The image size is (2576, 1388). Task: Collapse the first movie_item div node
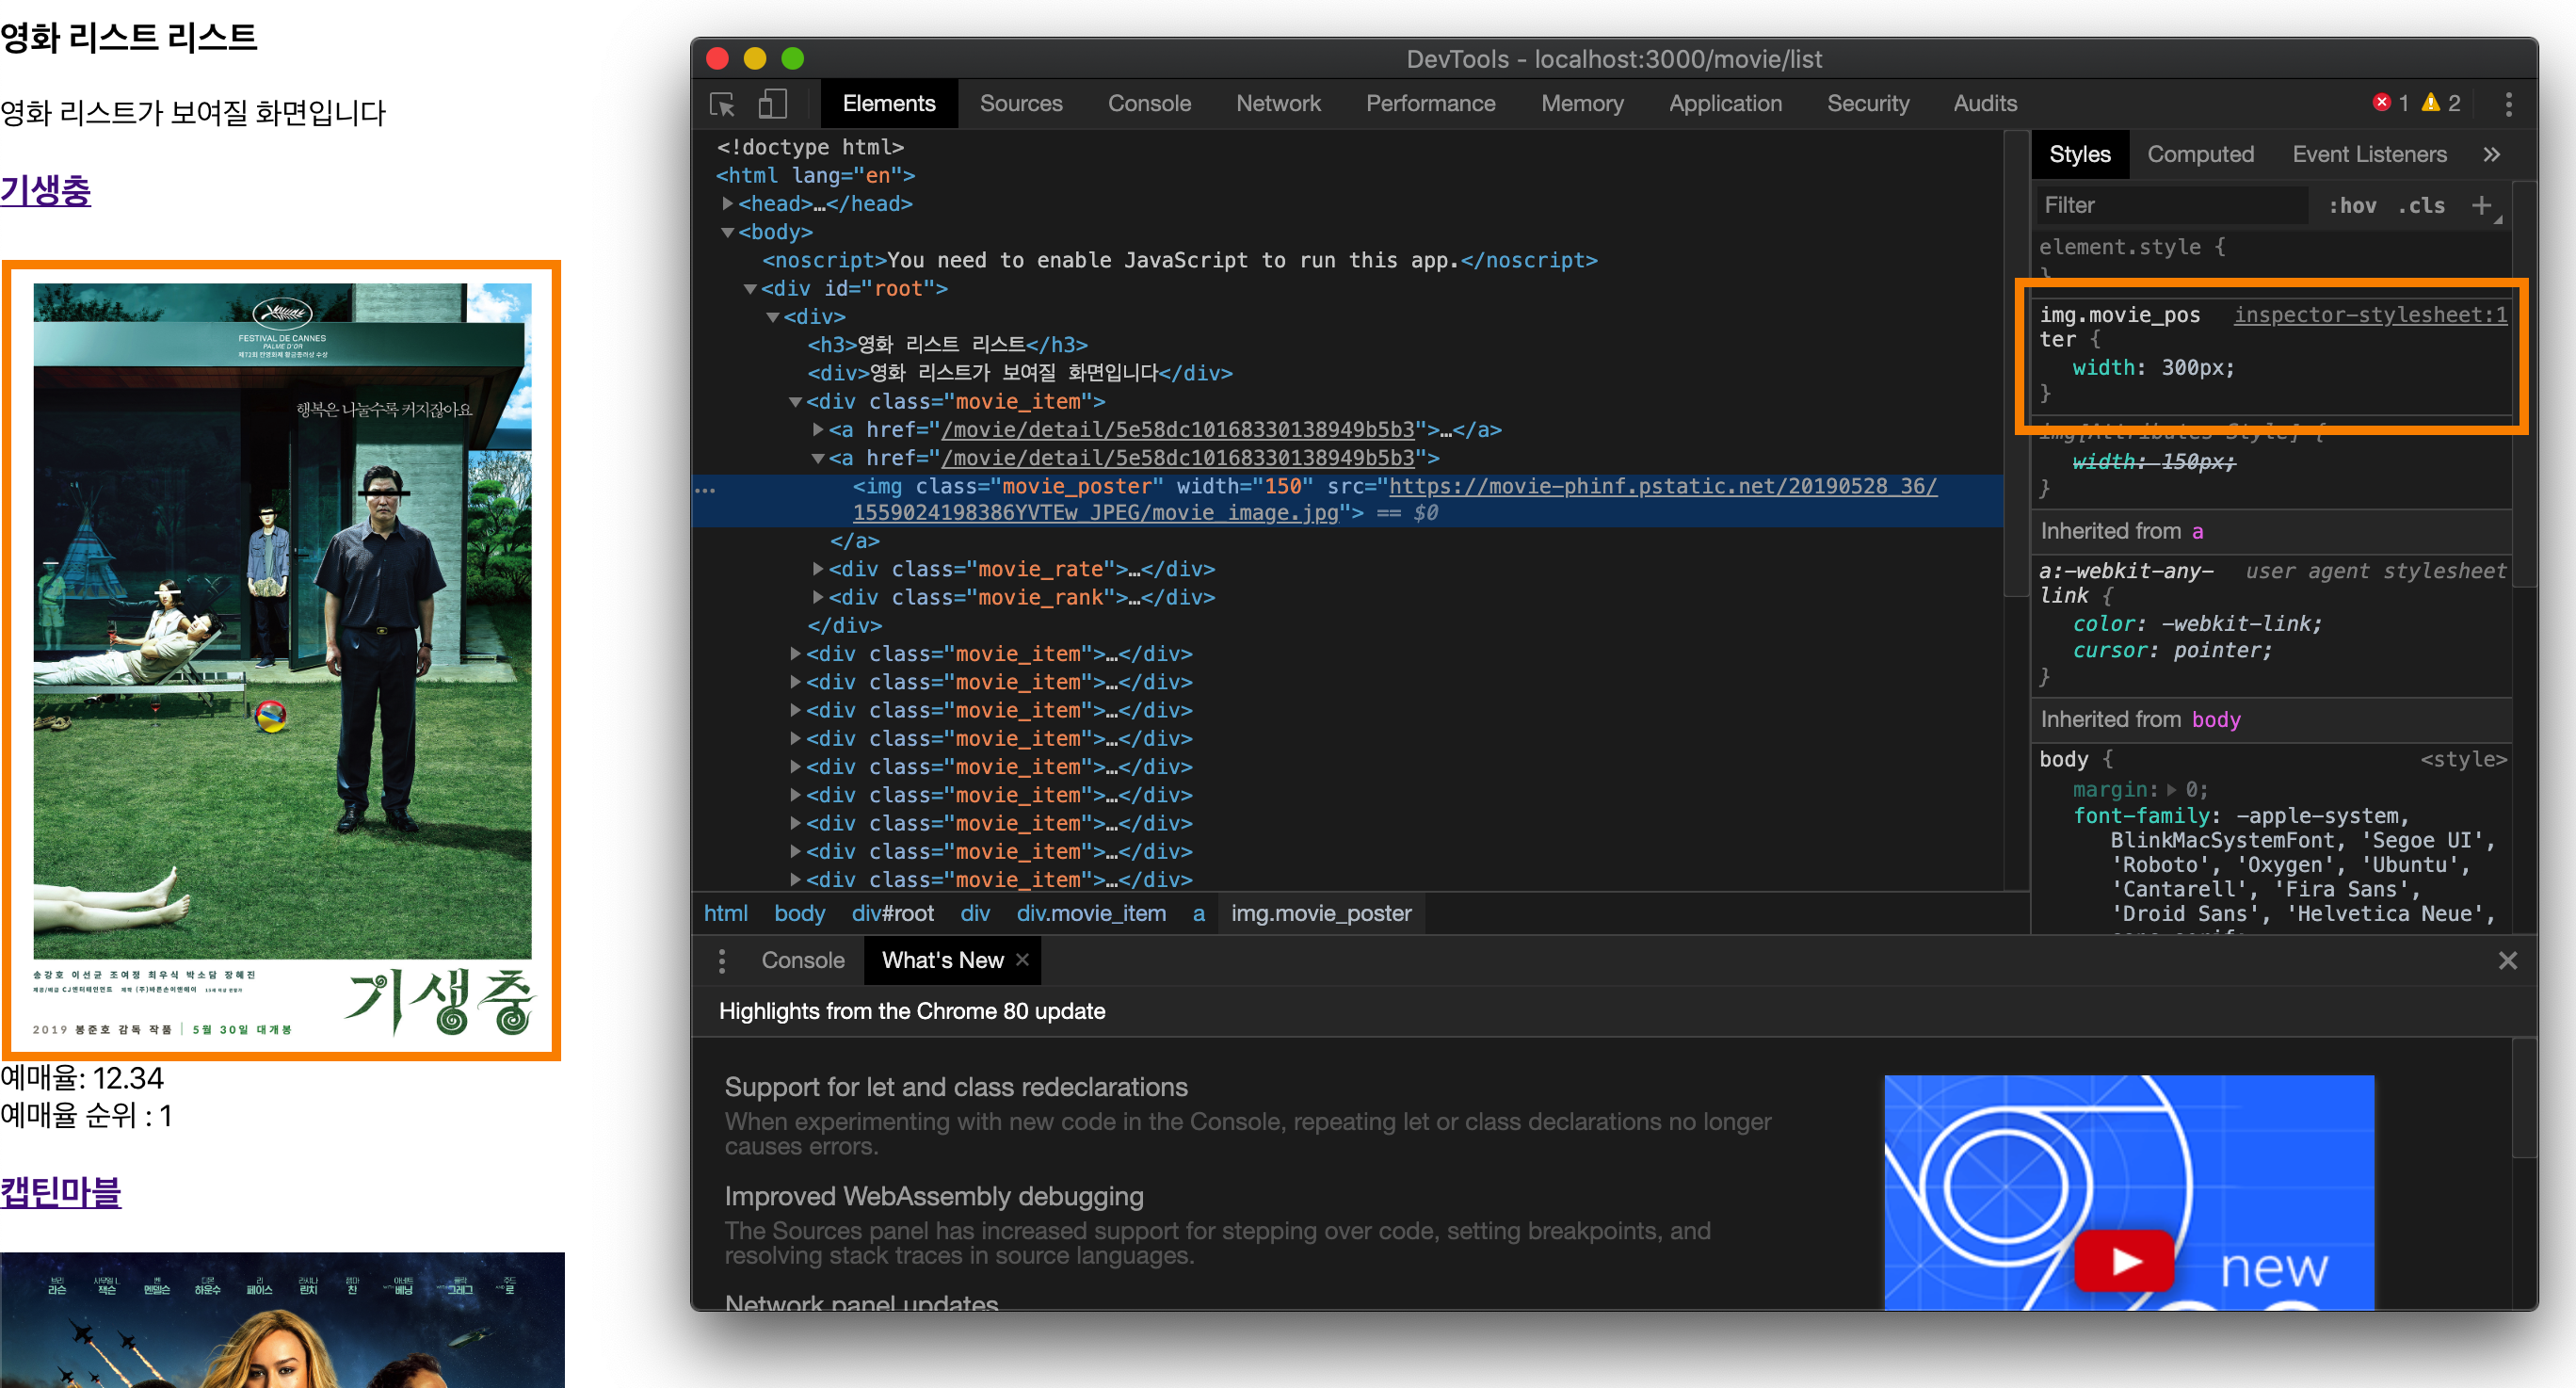(795, 402)
